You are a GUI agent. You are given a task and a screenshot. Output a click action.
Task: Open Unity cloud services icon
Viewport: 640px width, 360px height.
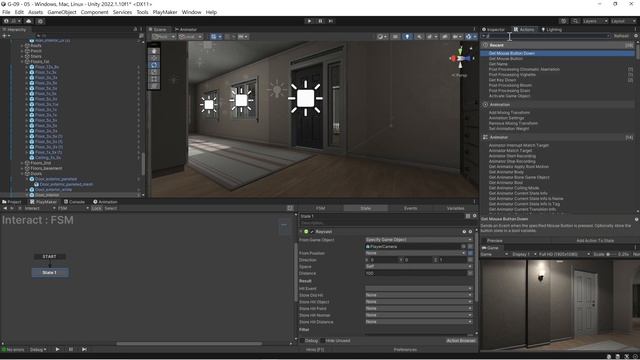pos(29,21)
